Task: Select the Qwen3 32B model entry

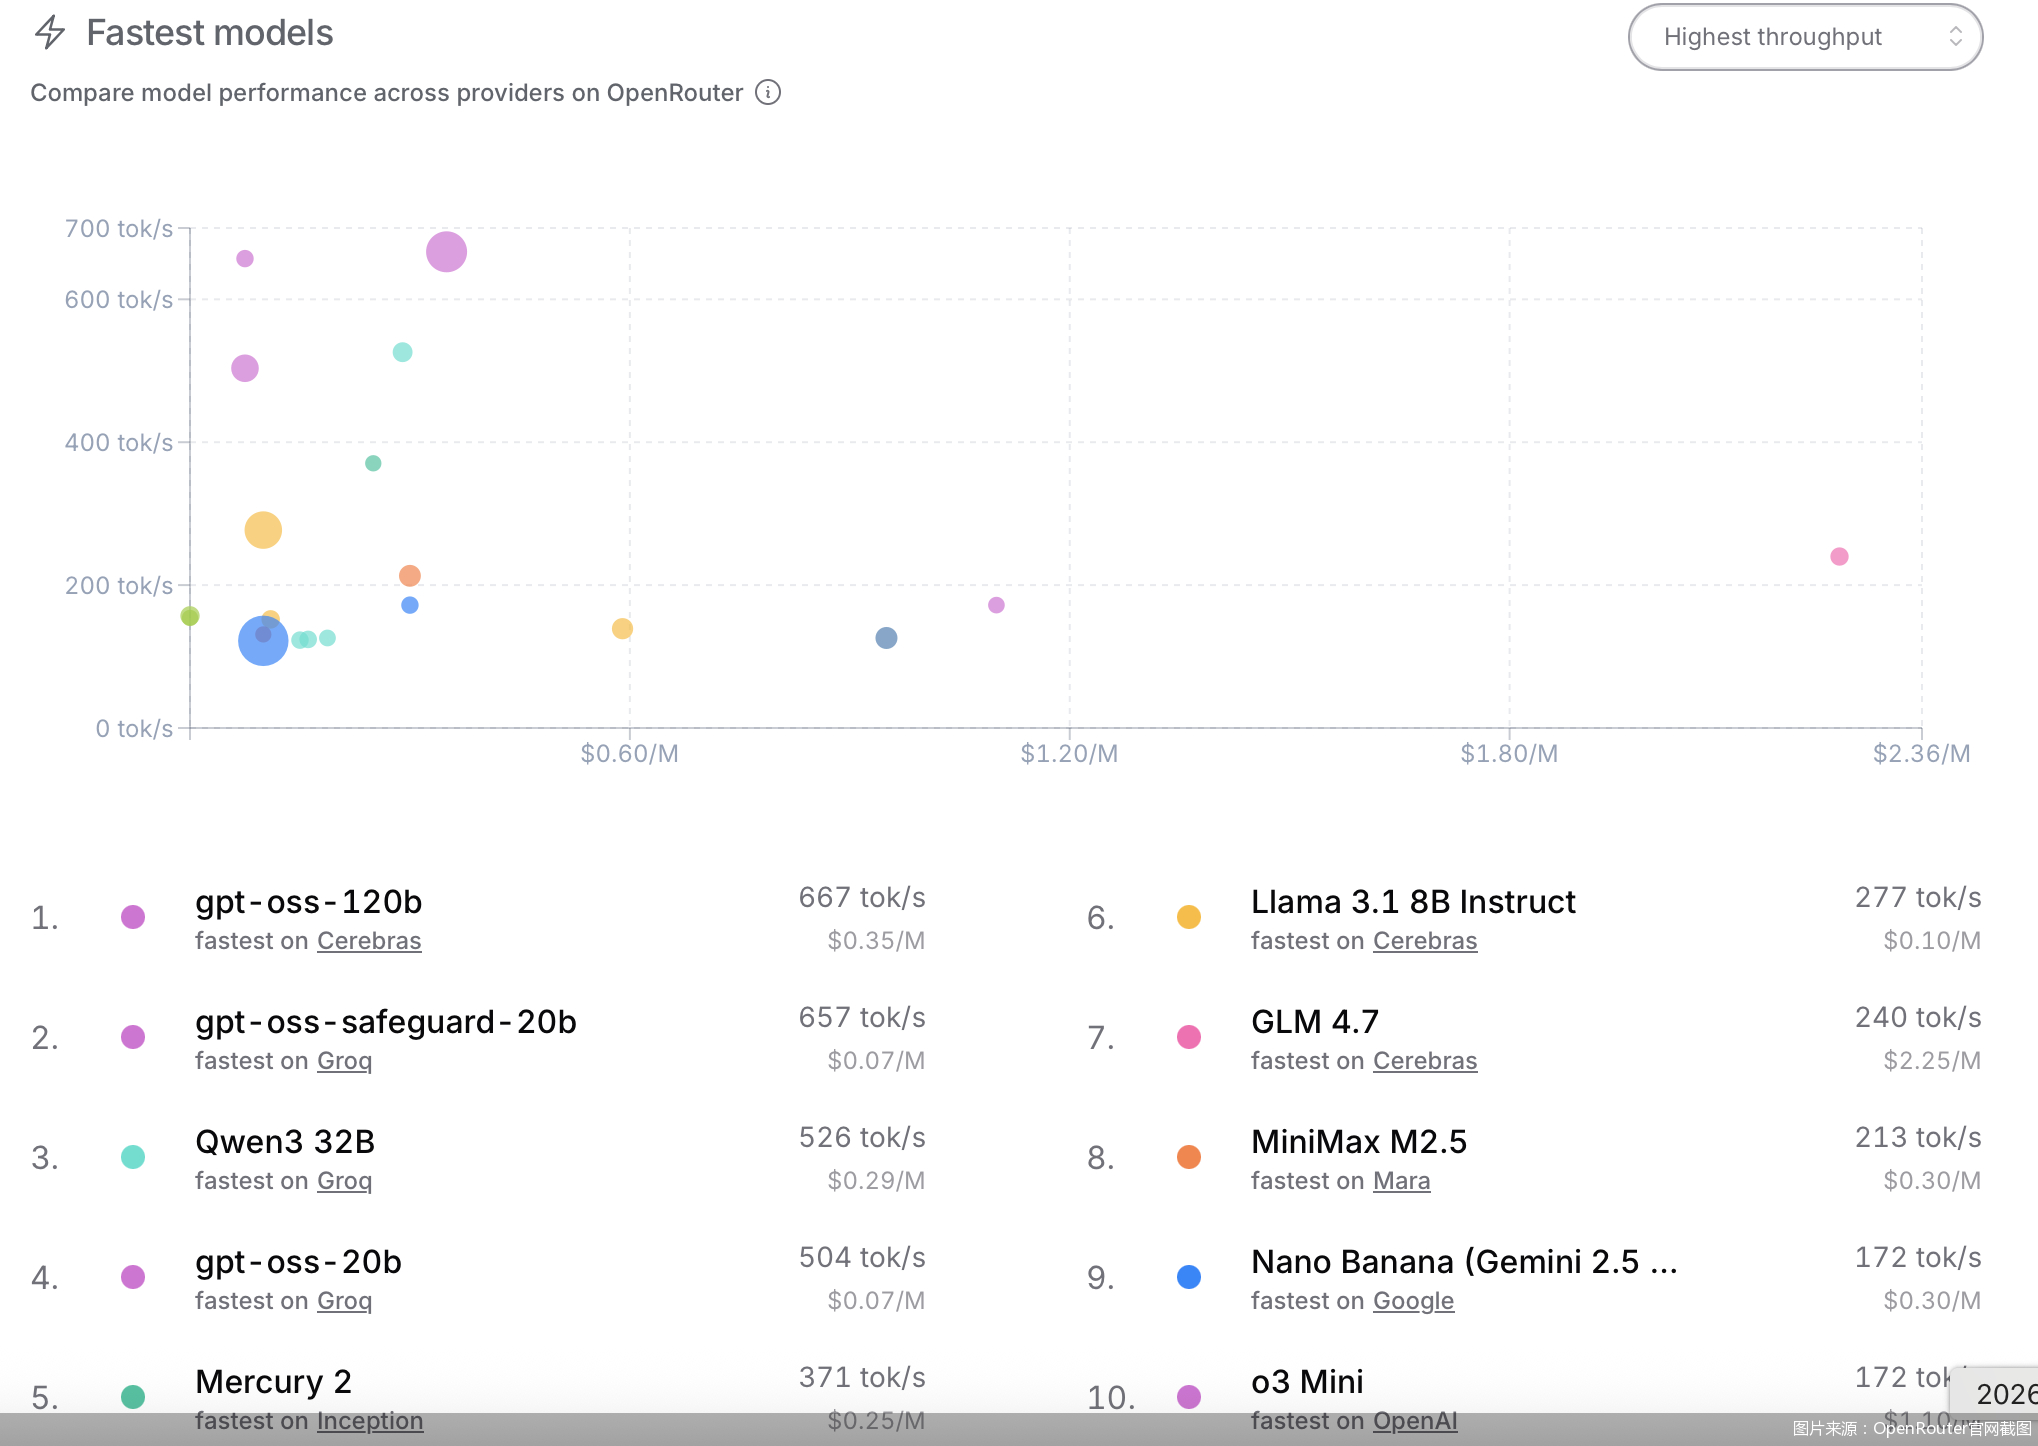Action: (285, 1142)
